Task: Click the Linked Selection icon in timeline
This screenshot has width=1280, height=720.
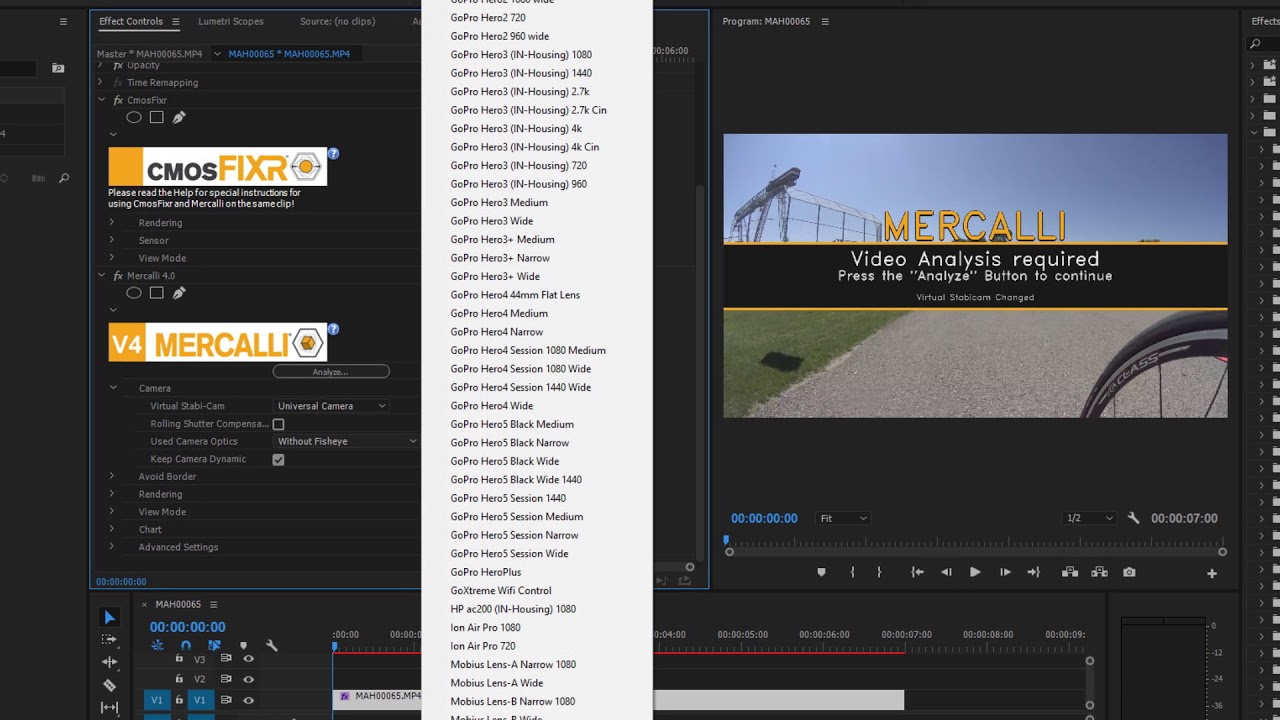Action: click(x=214, y=646)
